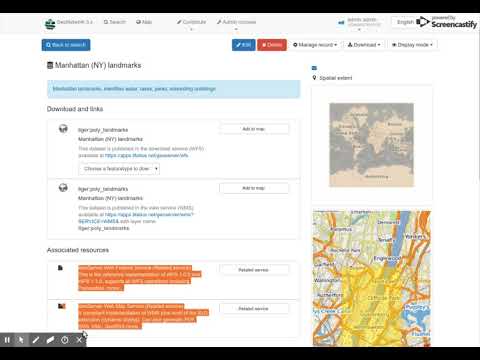
Task: Open the GeoServer Web Map Service record
Action: 131,306
